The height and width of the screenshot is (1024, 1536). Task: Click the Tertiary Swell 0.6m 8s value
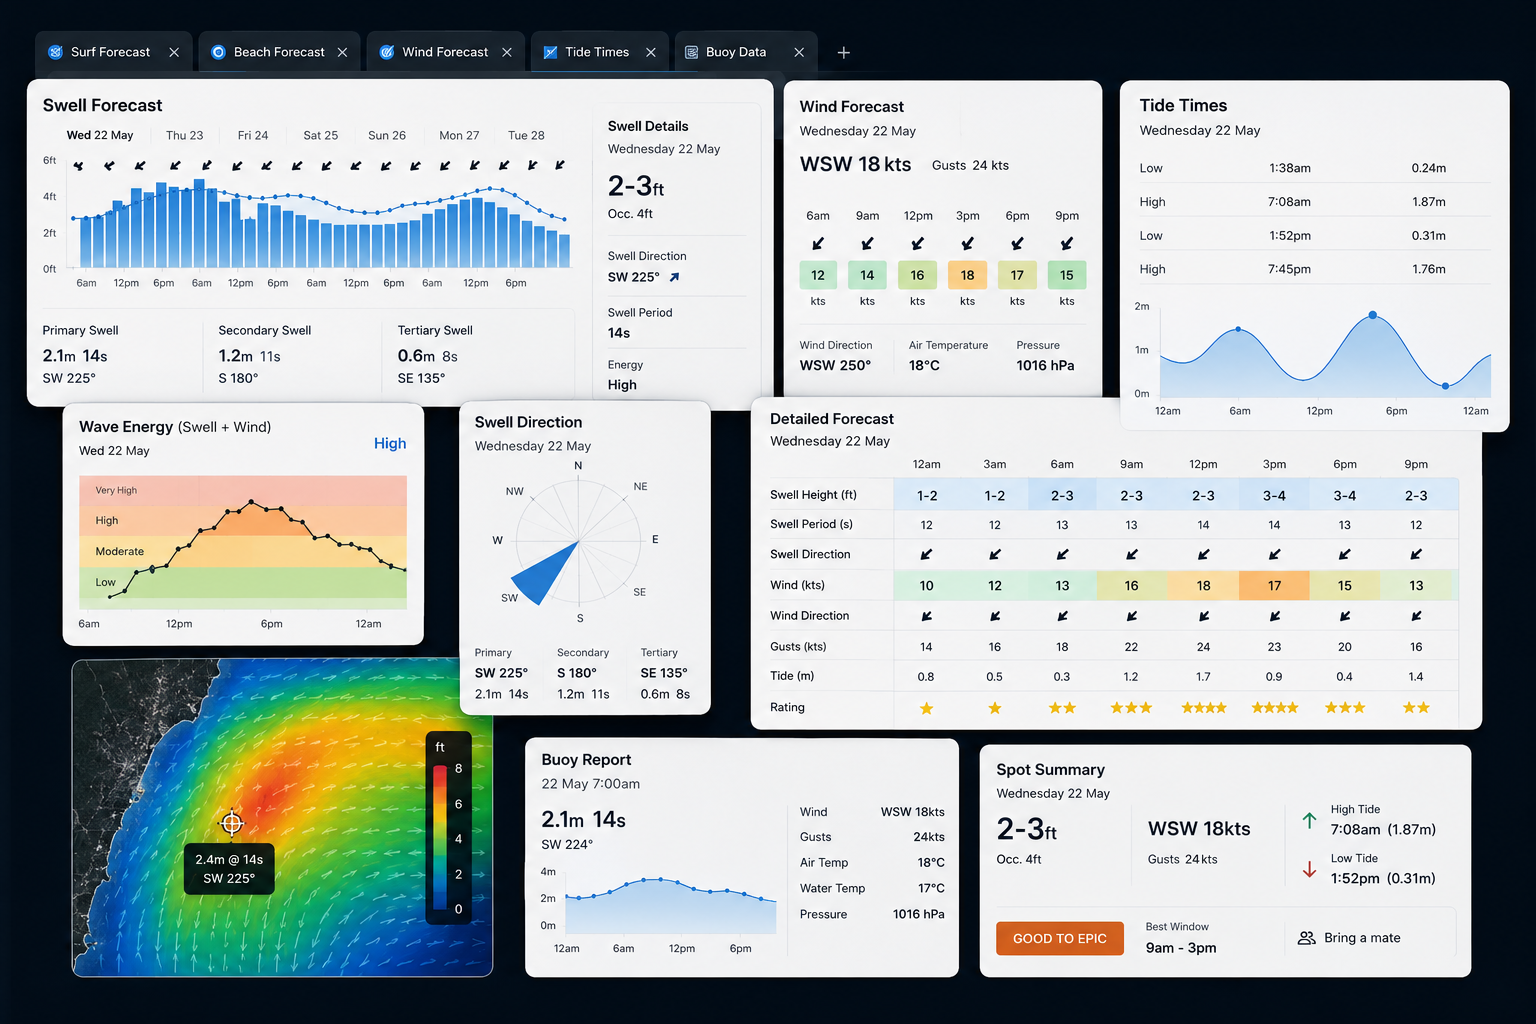[x=427, y=356]
